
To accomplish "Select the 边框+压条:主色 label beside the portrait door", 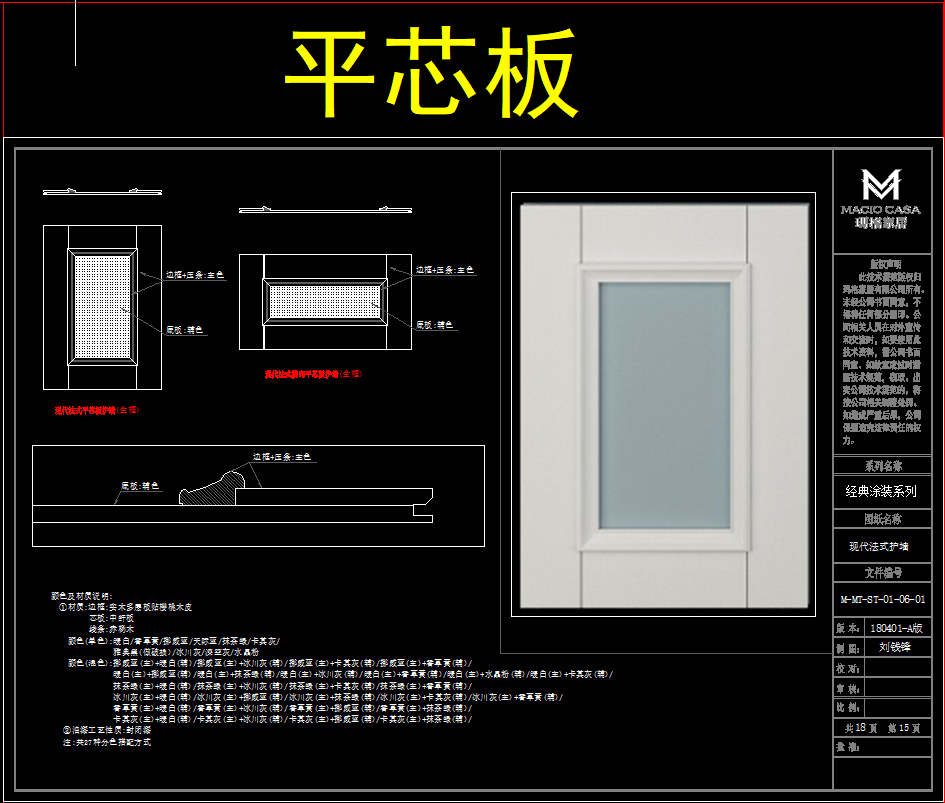I will pos(195,274).
